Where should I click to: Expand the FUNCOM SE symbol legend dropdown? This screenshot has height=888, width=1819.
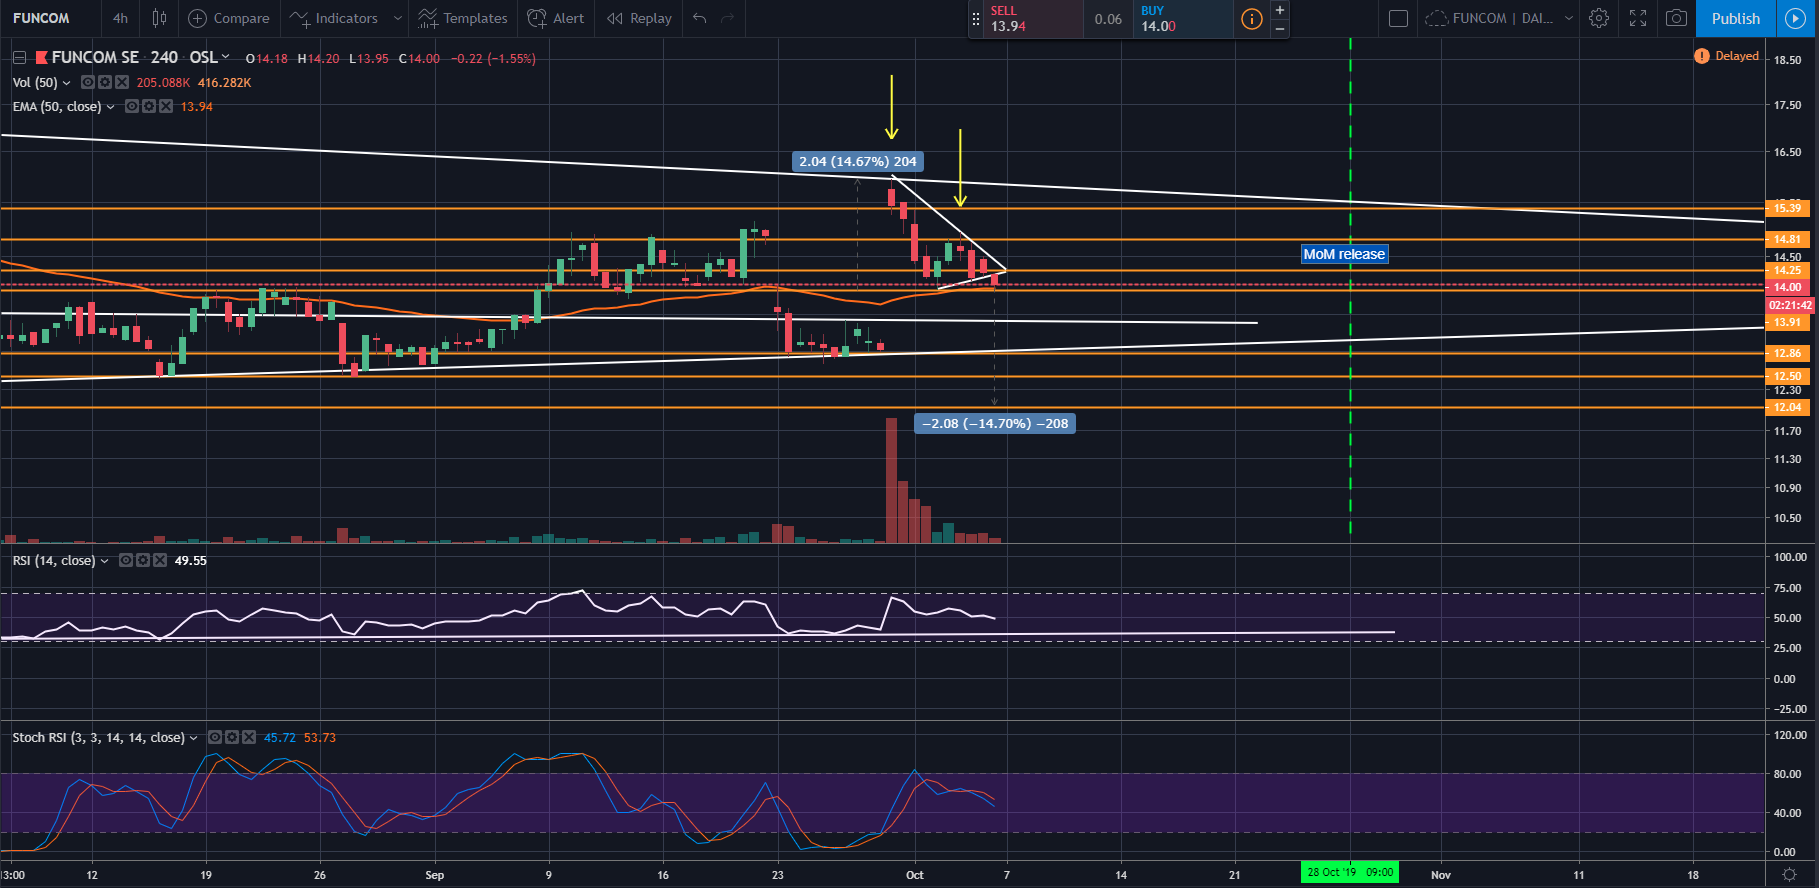pos(225,57)
